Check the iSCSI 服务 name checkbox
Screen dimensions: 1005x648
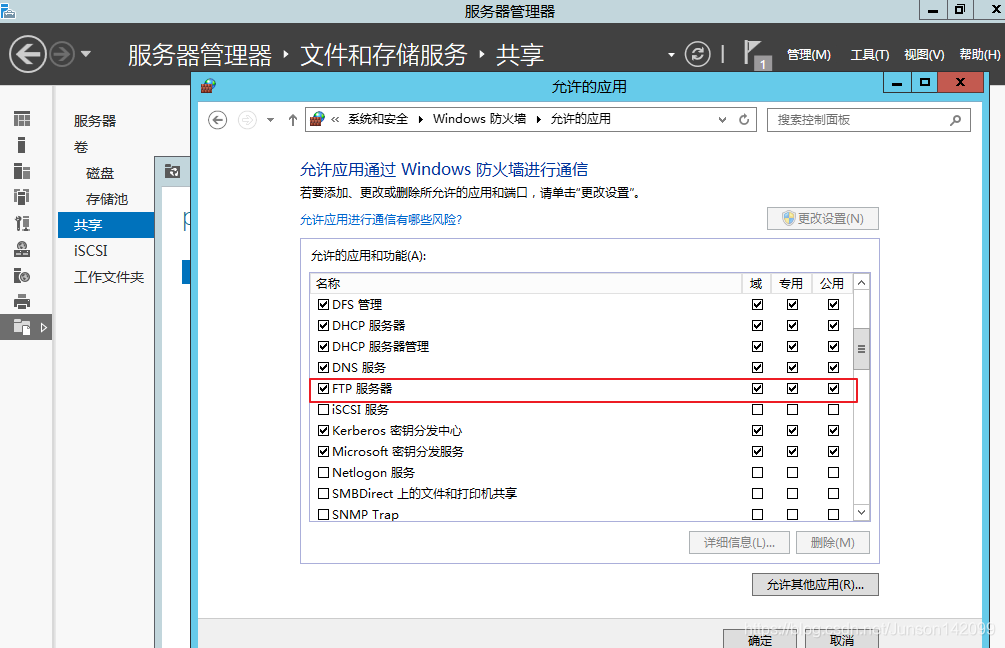(x=324, y=410)
